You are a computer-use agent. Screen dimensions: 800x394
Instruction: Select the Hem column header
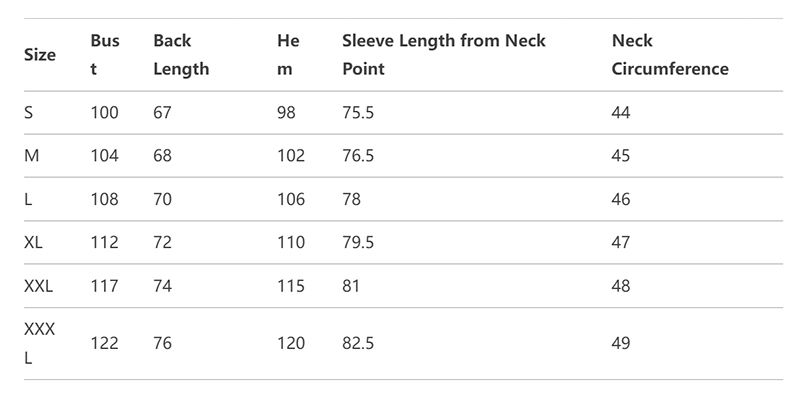[288, 55]
